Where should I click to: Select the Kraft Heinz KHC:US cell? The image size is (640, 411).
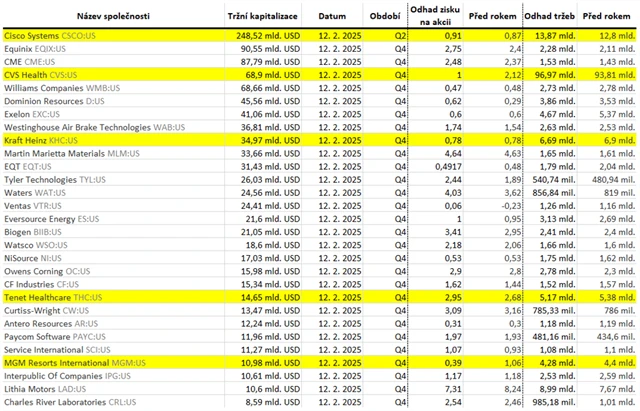41,140
